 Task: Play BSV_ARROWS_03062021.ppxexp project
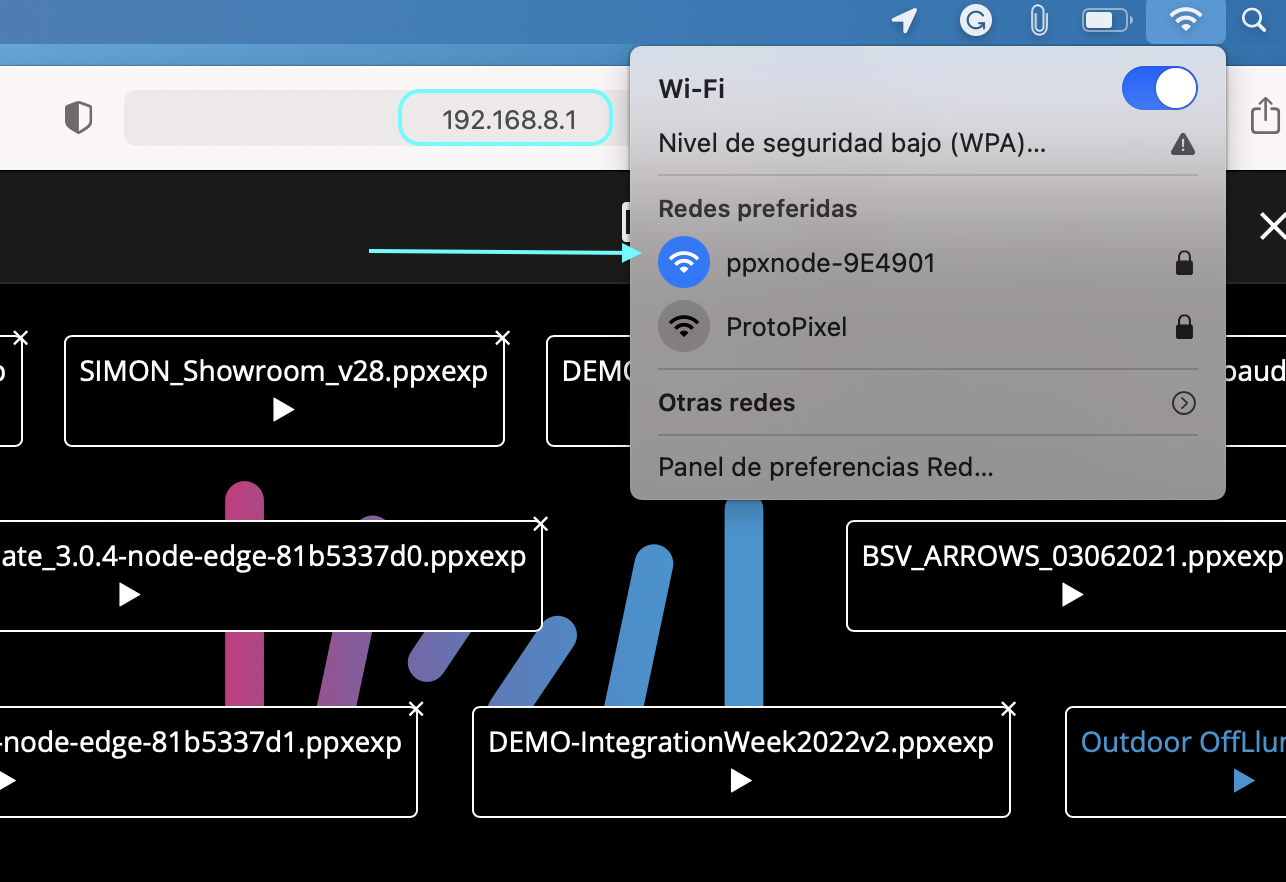coord(1071,595)
